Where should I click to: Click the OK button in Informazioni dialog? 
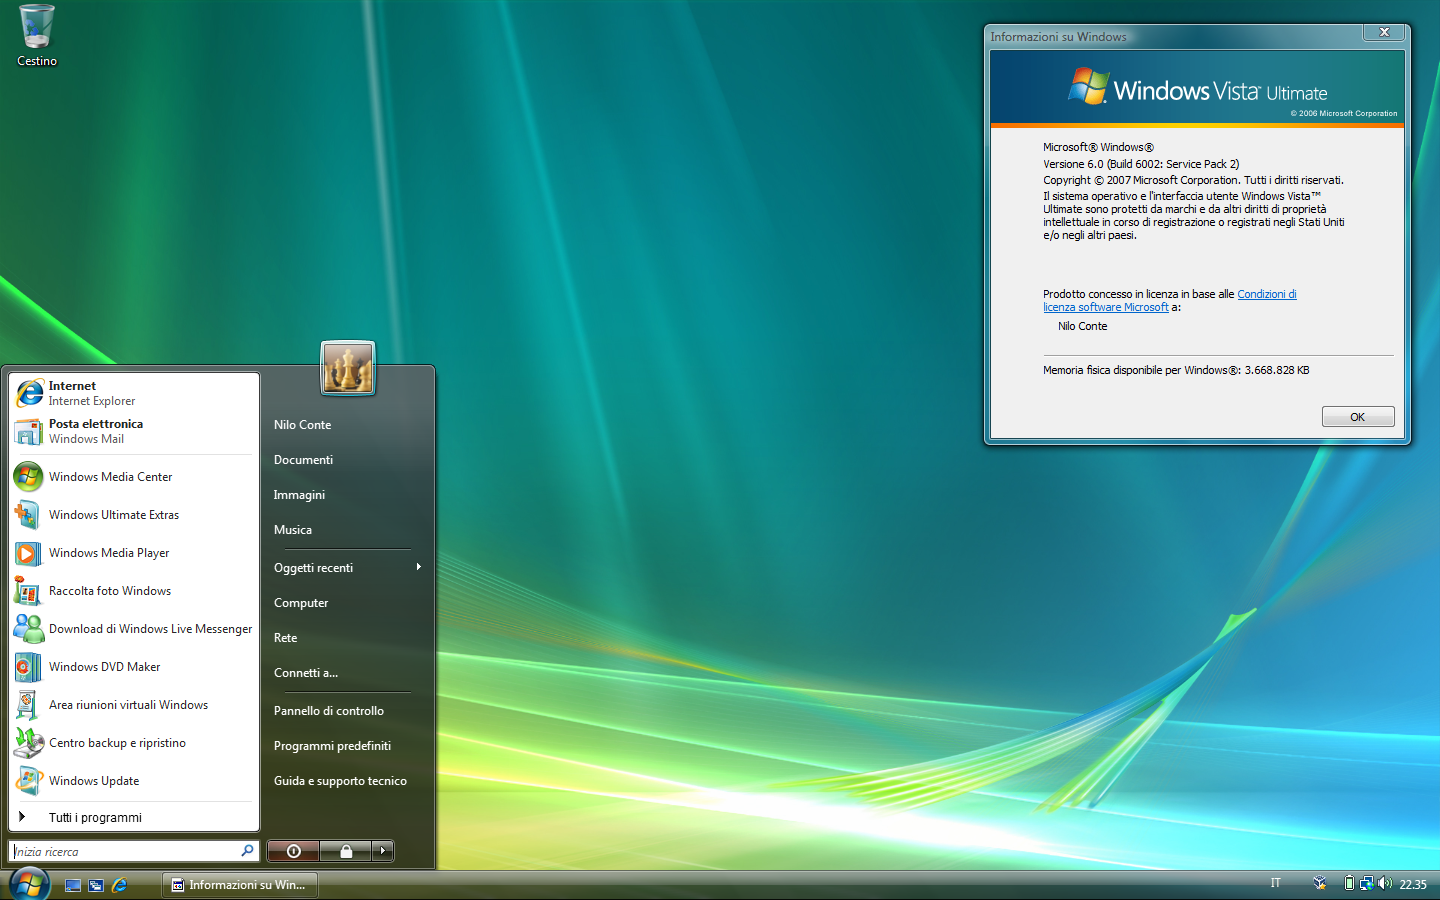(1358, 417)
